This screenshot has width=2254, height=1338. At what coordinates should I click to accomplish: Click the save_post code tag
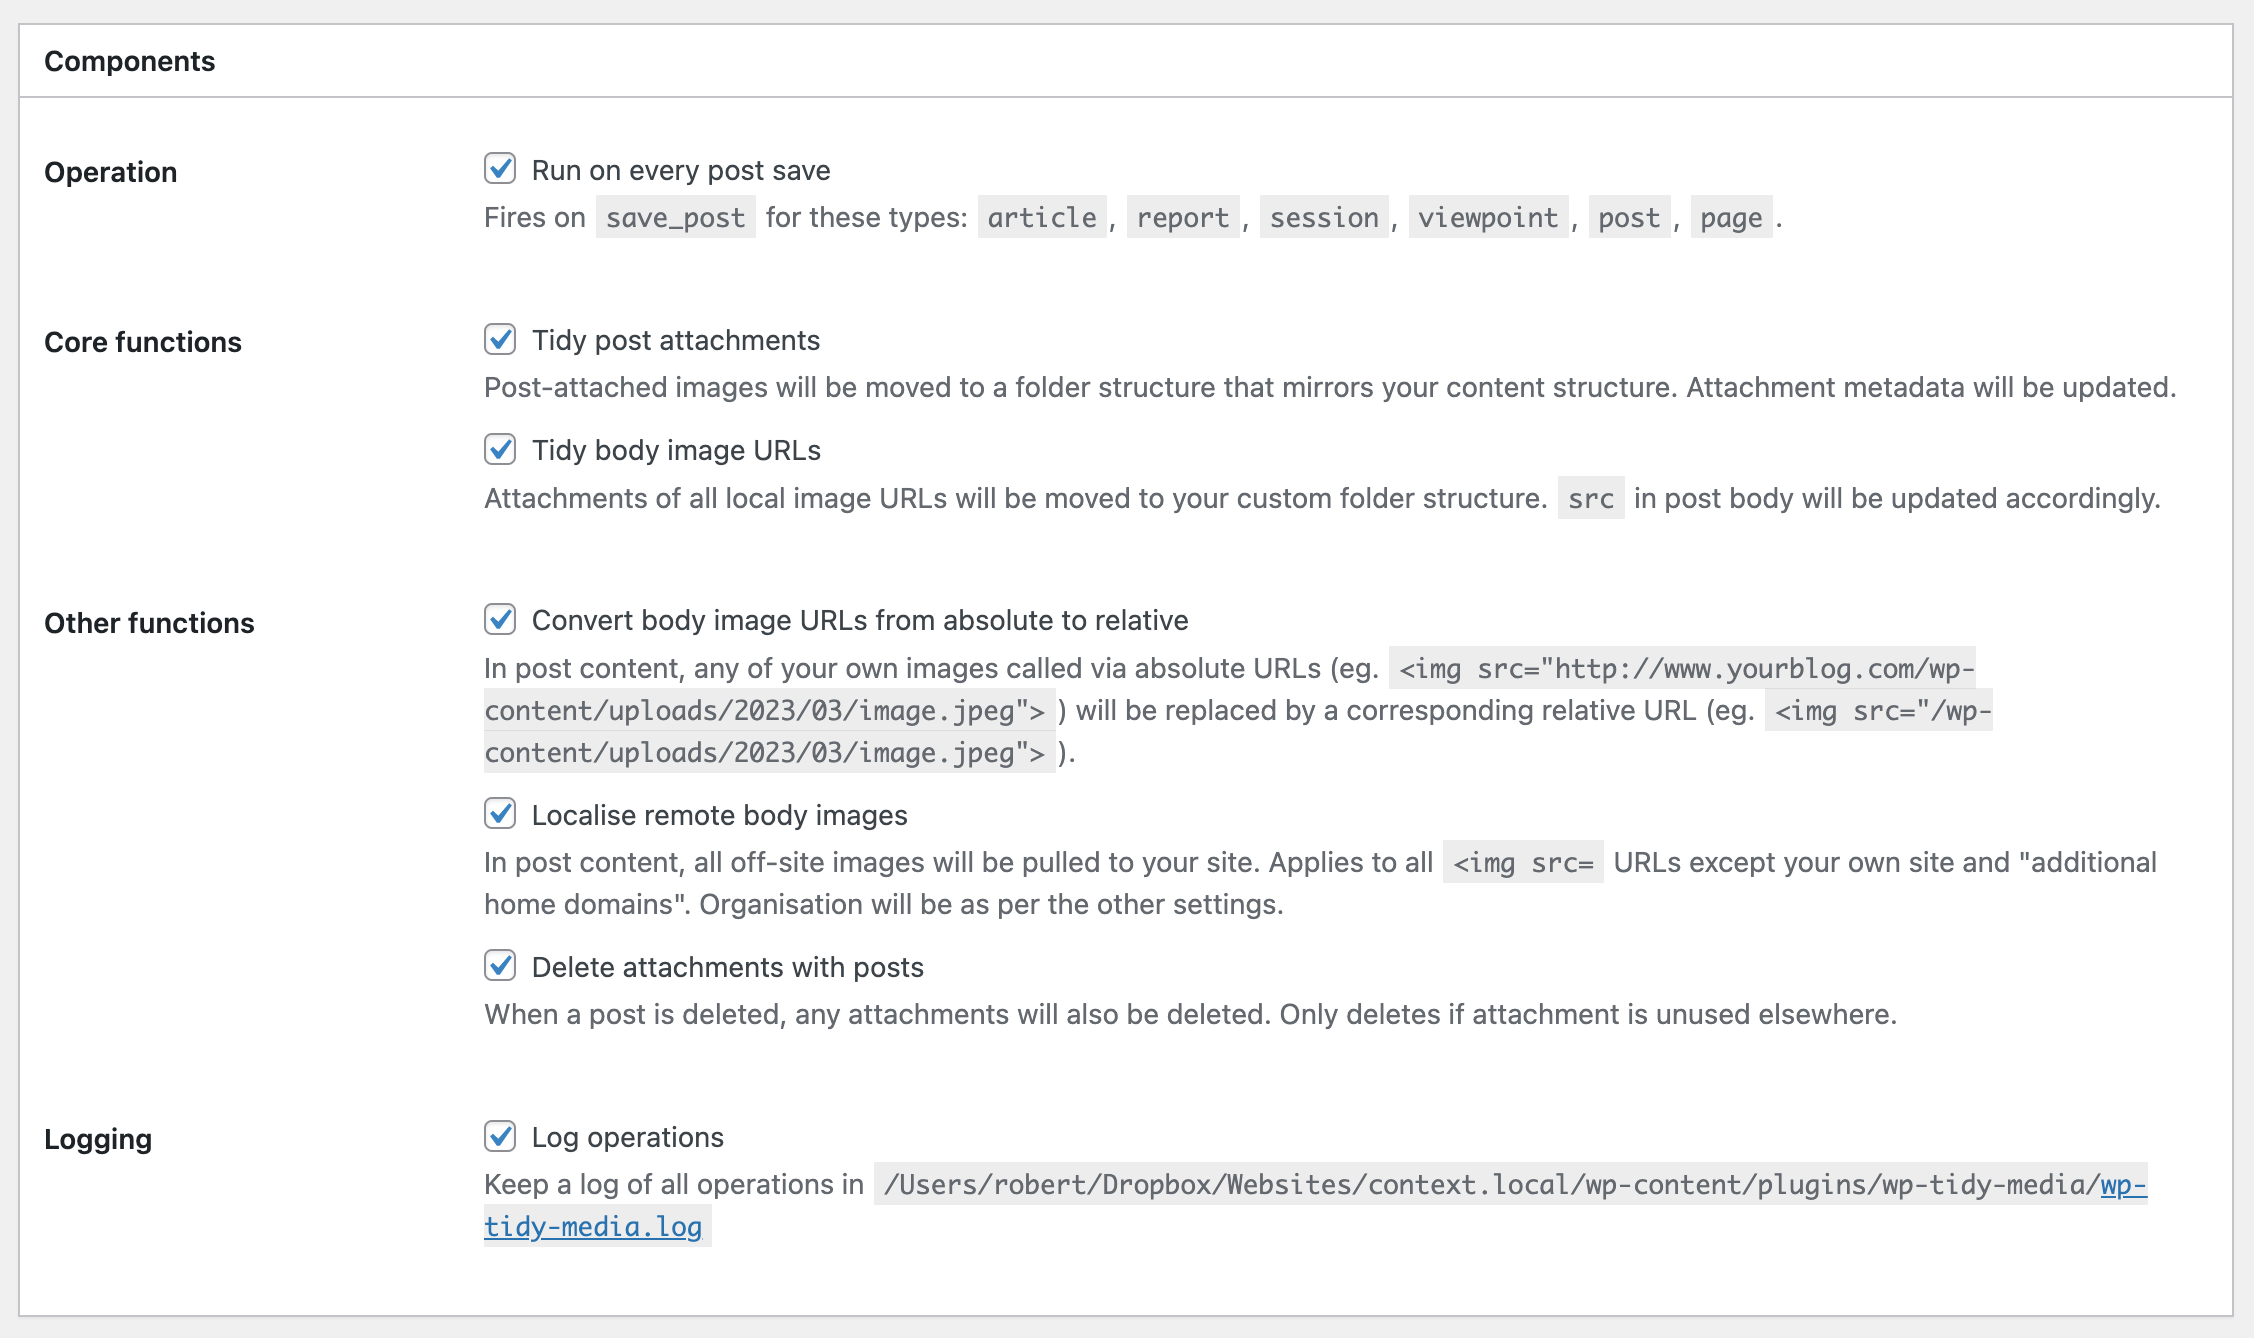click(675, 217)
